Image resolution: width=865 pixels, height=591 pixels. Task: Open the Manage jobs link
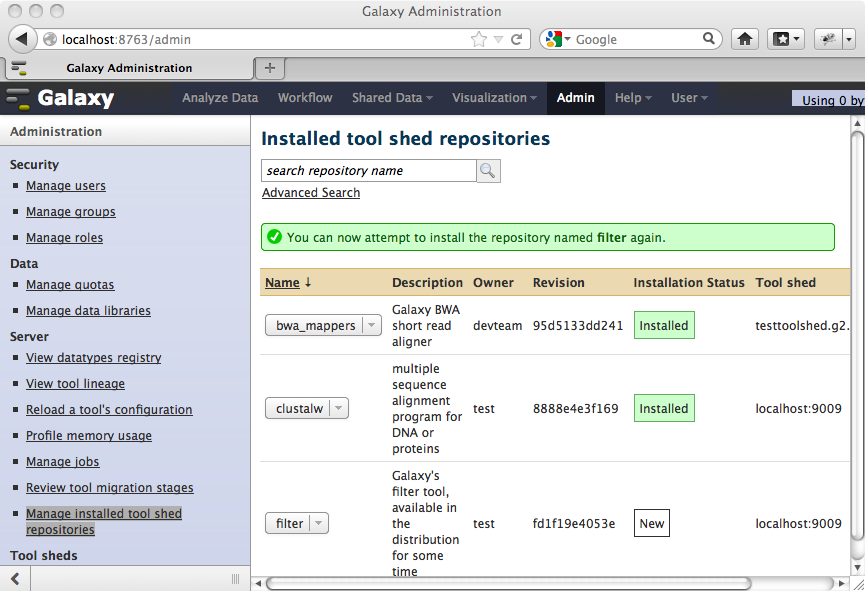click(x=62, y=461)
